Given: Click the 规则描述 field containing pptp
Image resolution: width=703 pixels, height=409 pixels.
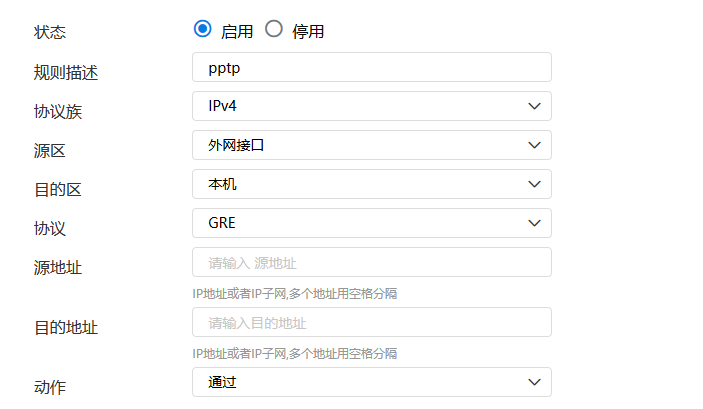Looking at the screenshot, I should 371,67.
